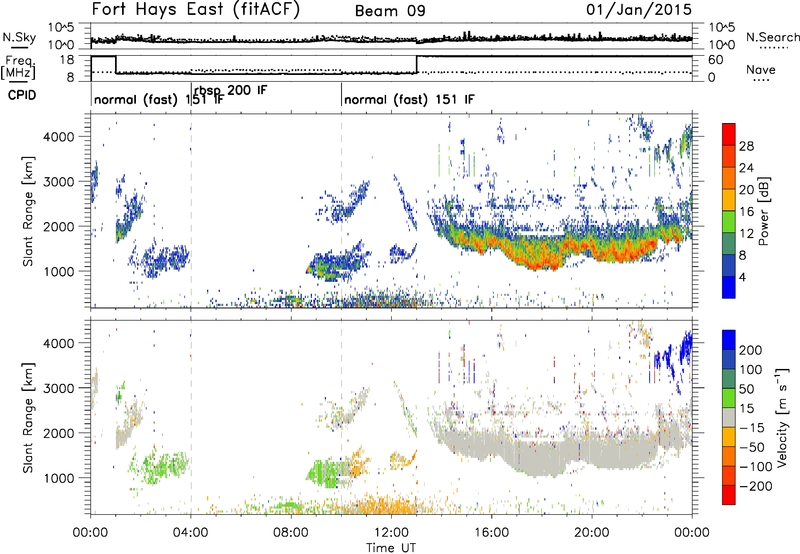Click the 'Nave' legend label
The height and width of the screenshot is (554, 800).
[761, 69]
